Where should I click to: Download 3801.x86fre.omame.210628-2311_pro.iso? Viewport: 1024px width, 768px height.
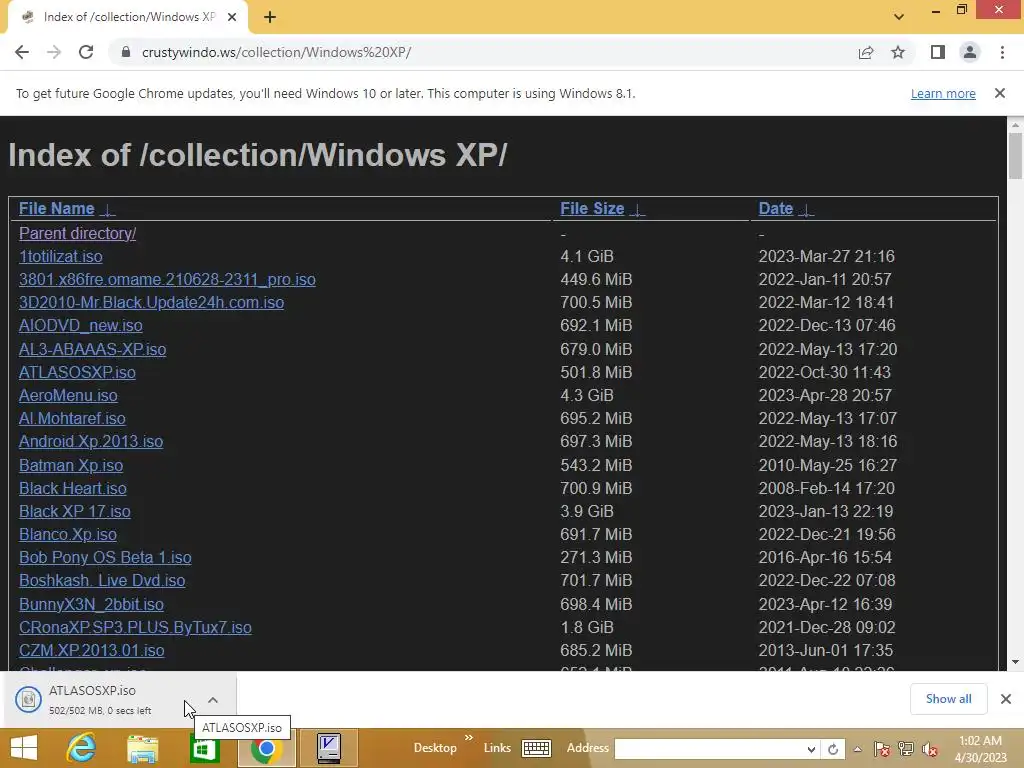coord(167,280)
